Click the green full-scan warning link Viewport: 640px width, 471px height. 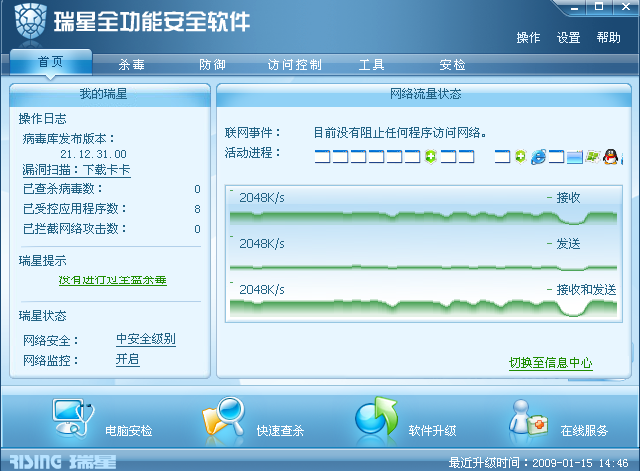pyautogui.click(x=113, y=280)
